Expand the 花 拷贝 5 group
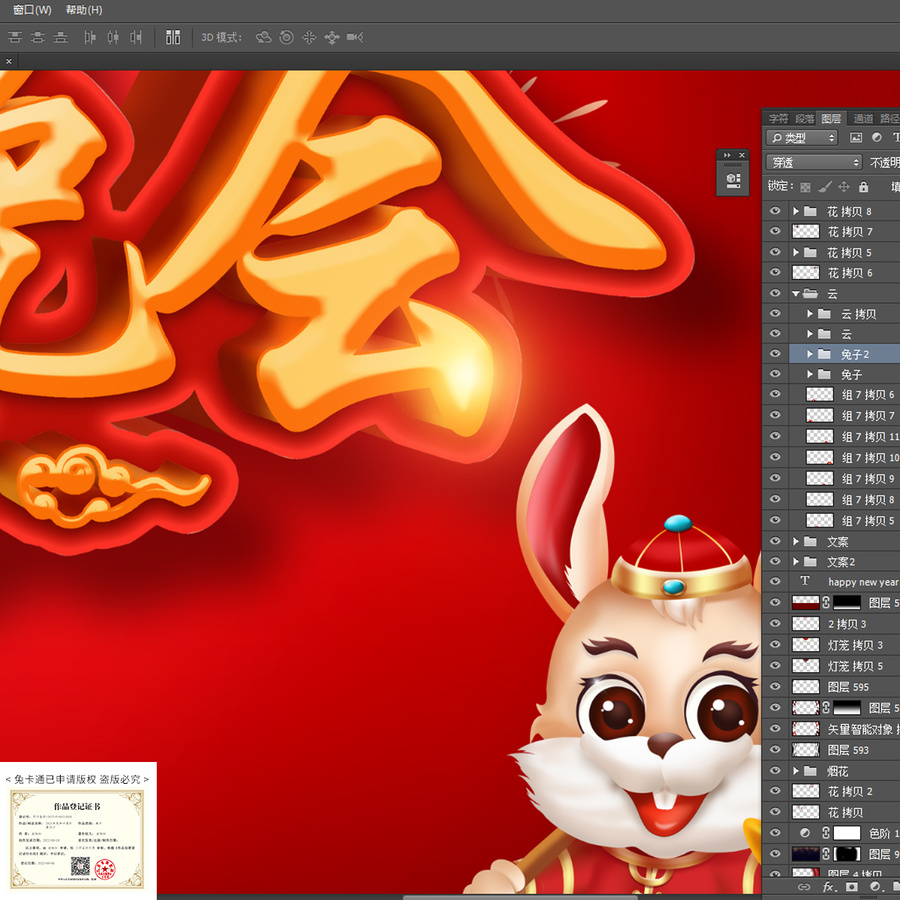The width and height of the screenshot is (900, 900). click(796, 252)
